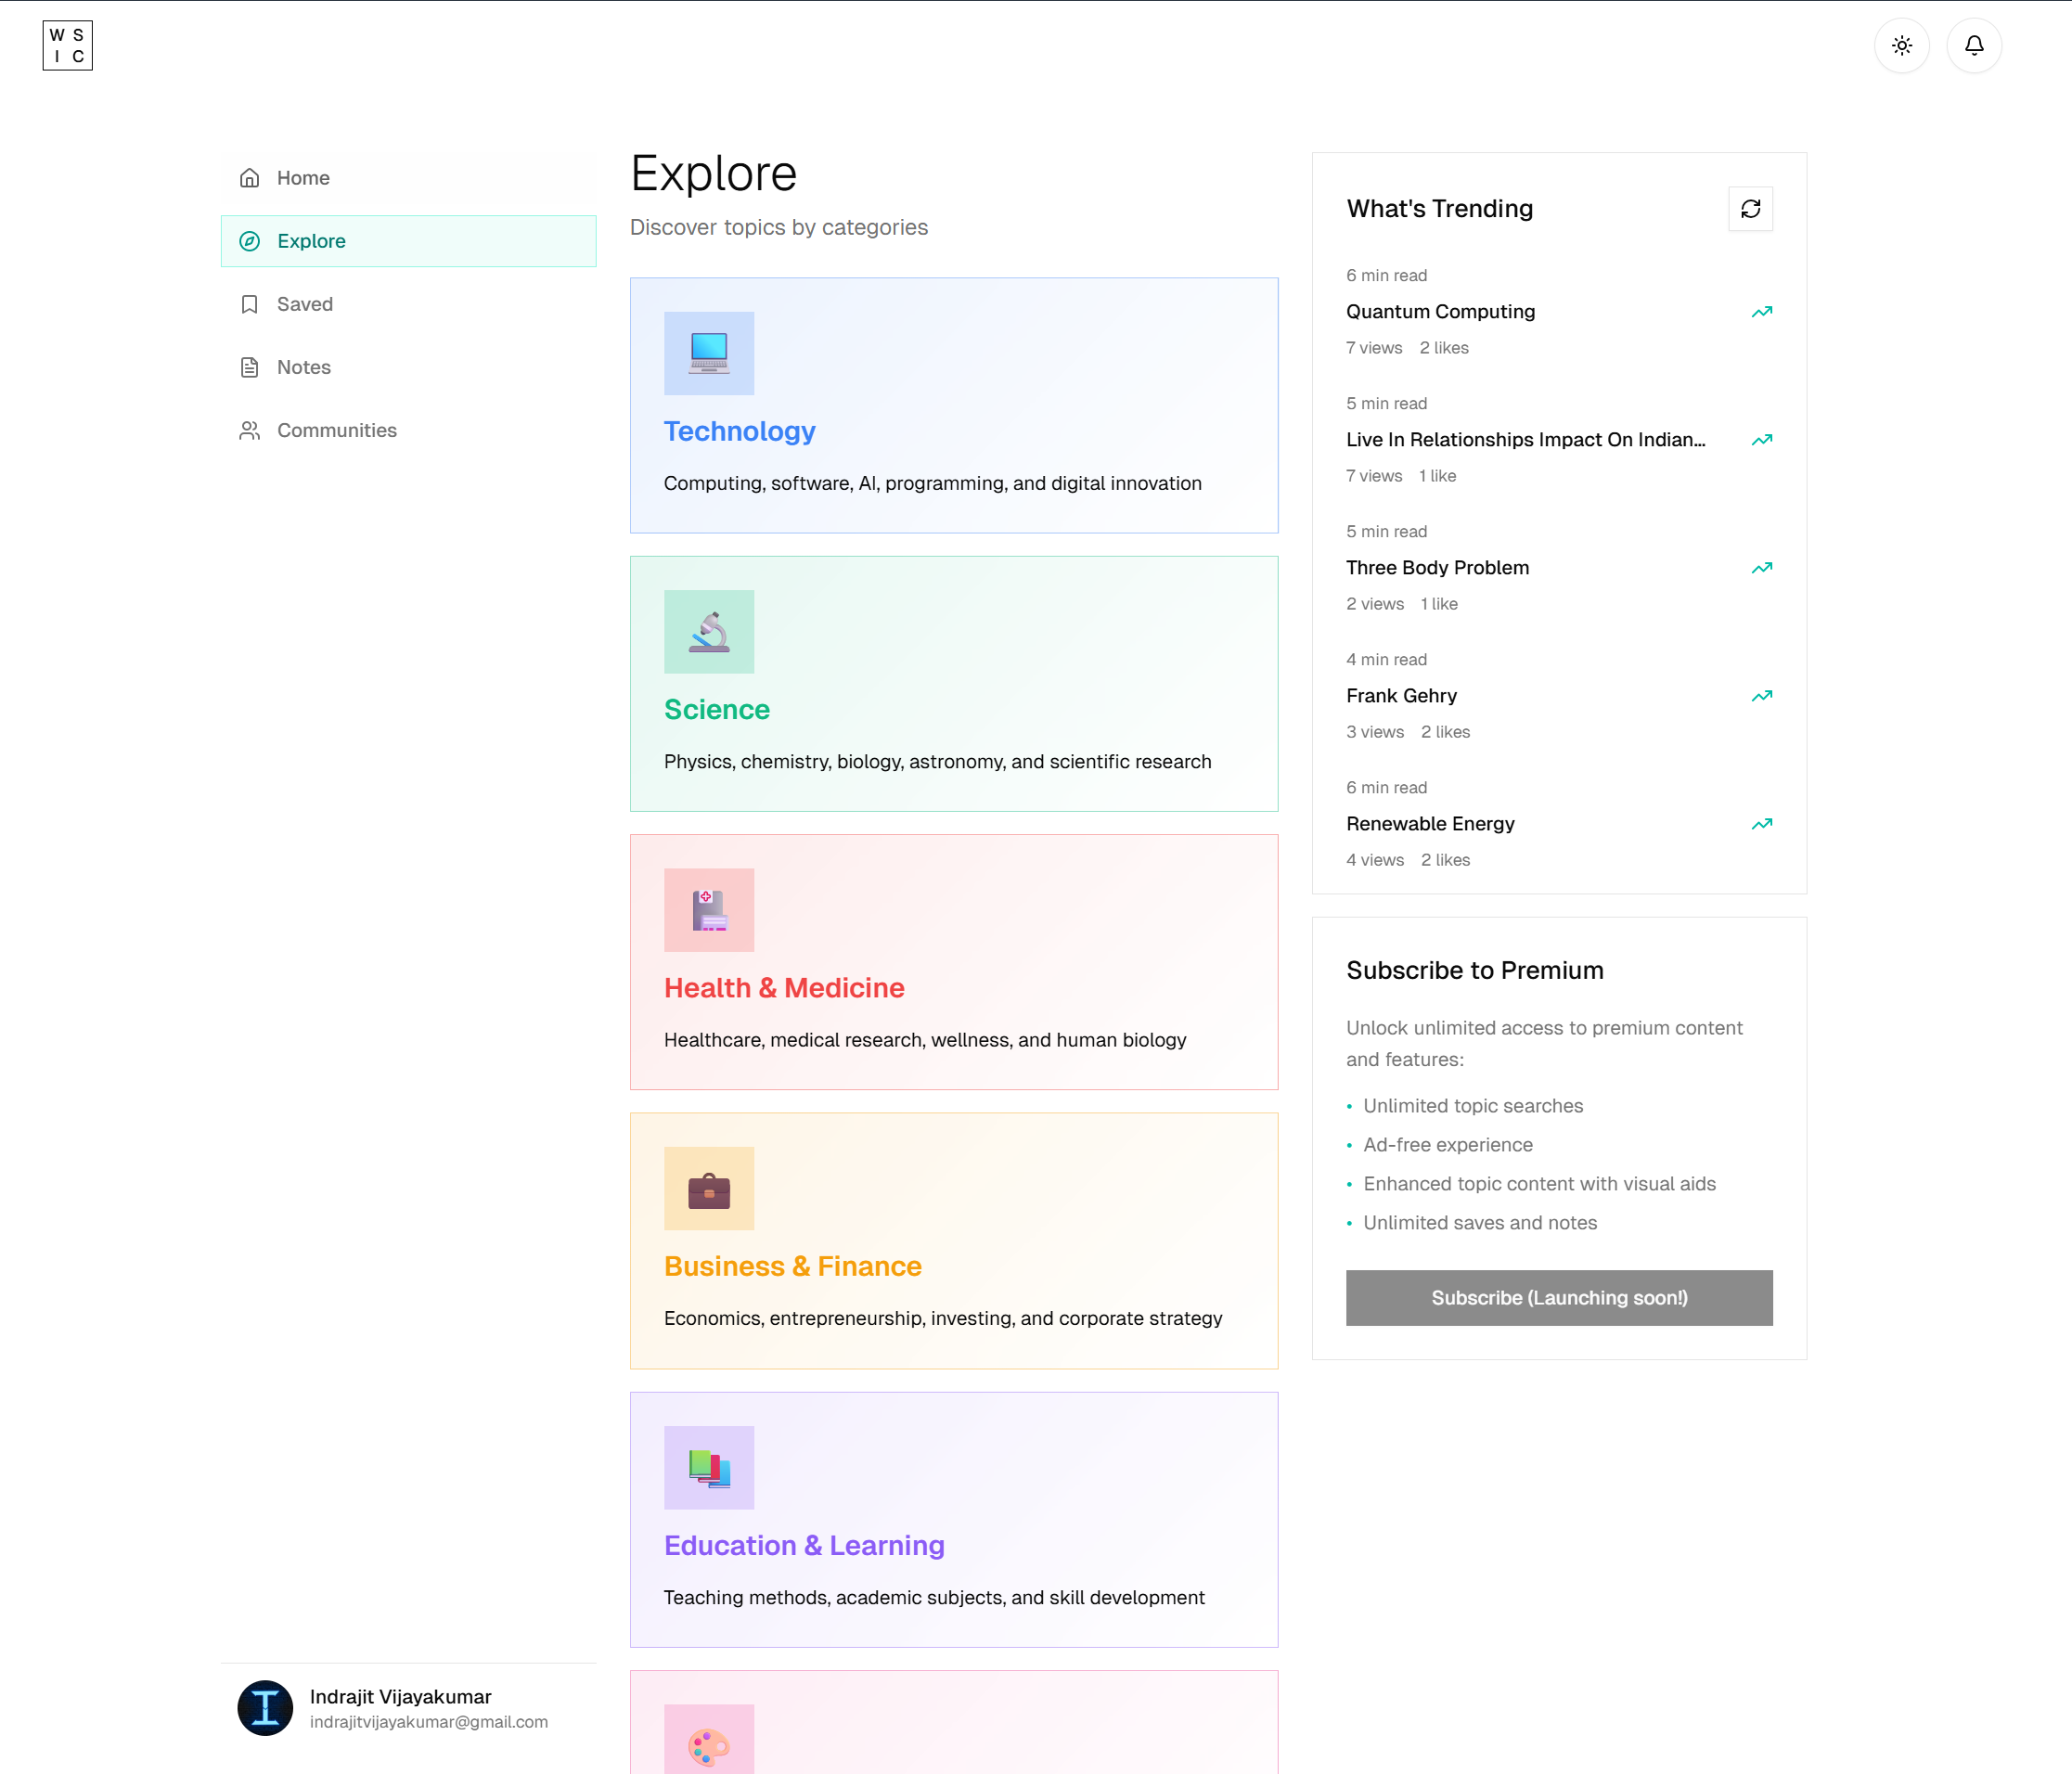Open Communities in the sidebar
Viewport: 2072px width, 1774px height.
(336, 430)
